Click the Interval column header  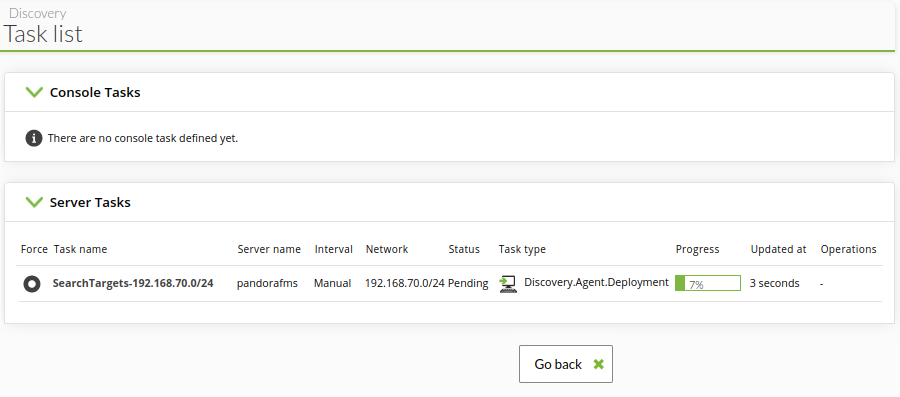333,249
